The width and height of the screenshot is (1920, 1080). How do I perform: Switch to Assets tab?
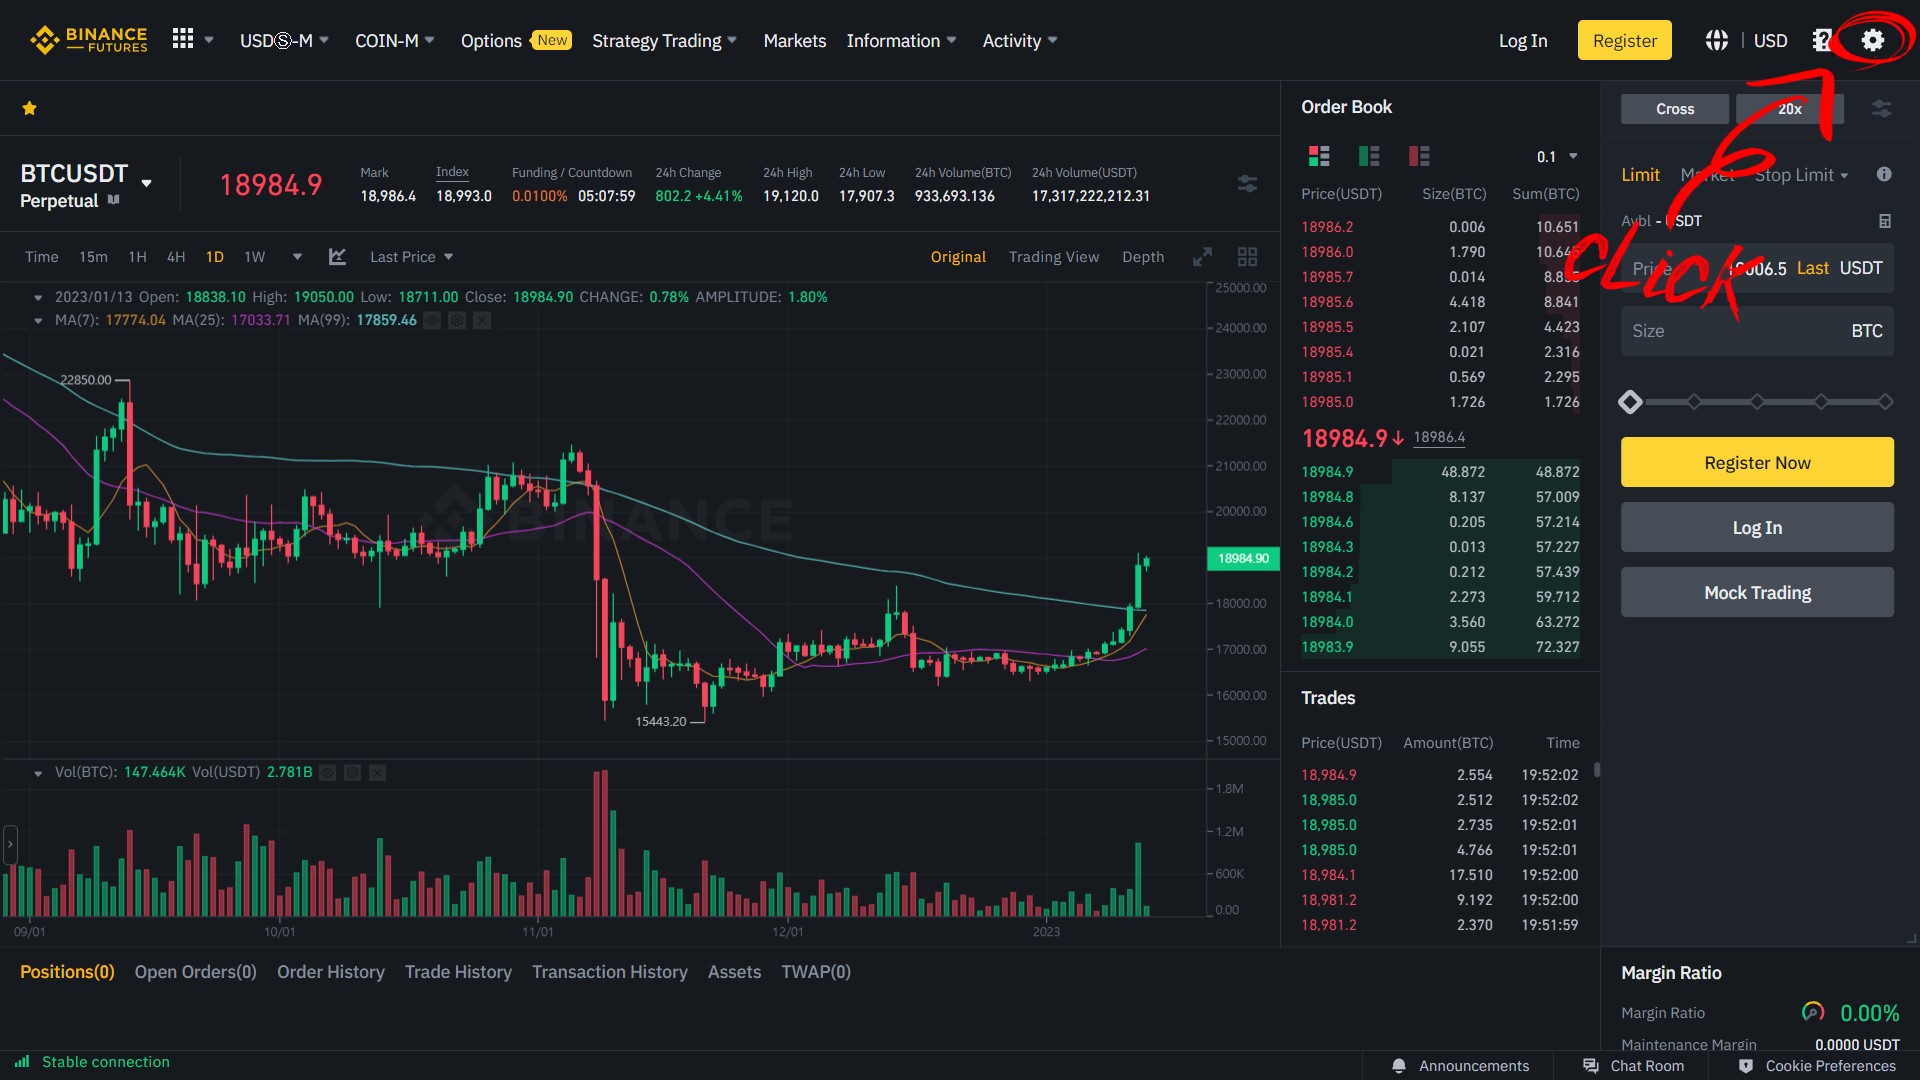coord(734,972)
